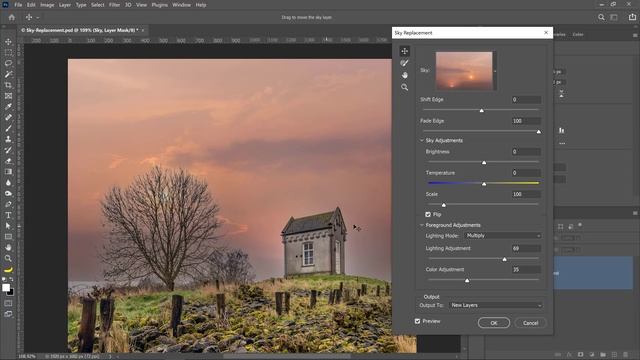The height and width of the screenshot is (360, 640).
Task: Select the Path Selection tool
Action: tap(8, 226)
